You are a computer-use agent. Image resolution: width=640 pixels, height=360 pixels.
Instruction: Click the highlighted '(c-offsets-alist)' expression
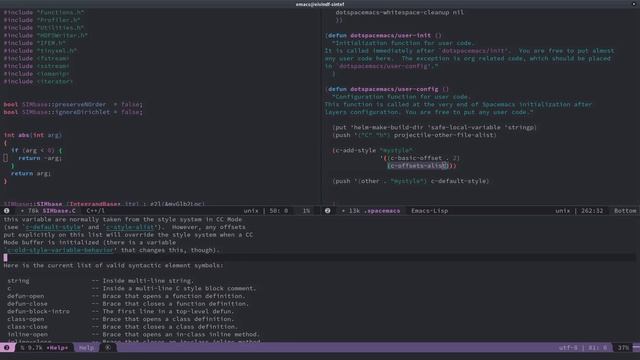(418, 166)
